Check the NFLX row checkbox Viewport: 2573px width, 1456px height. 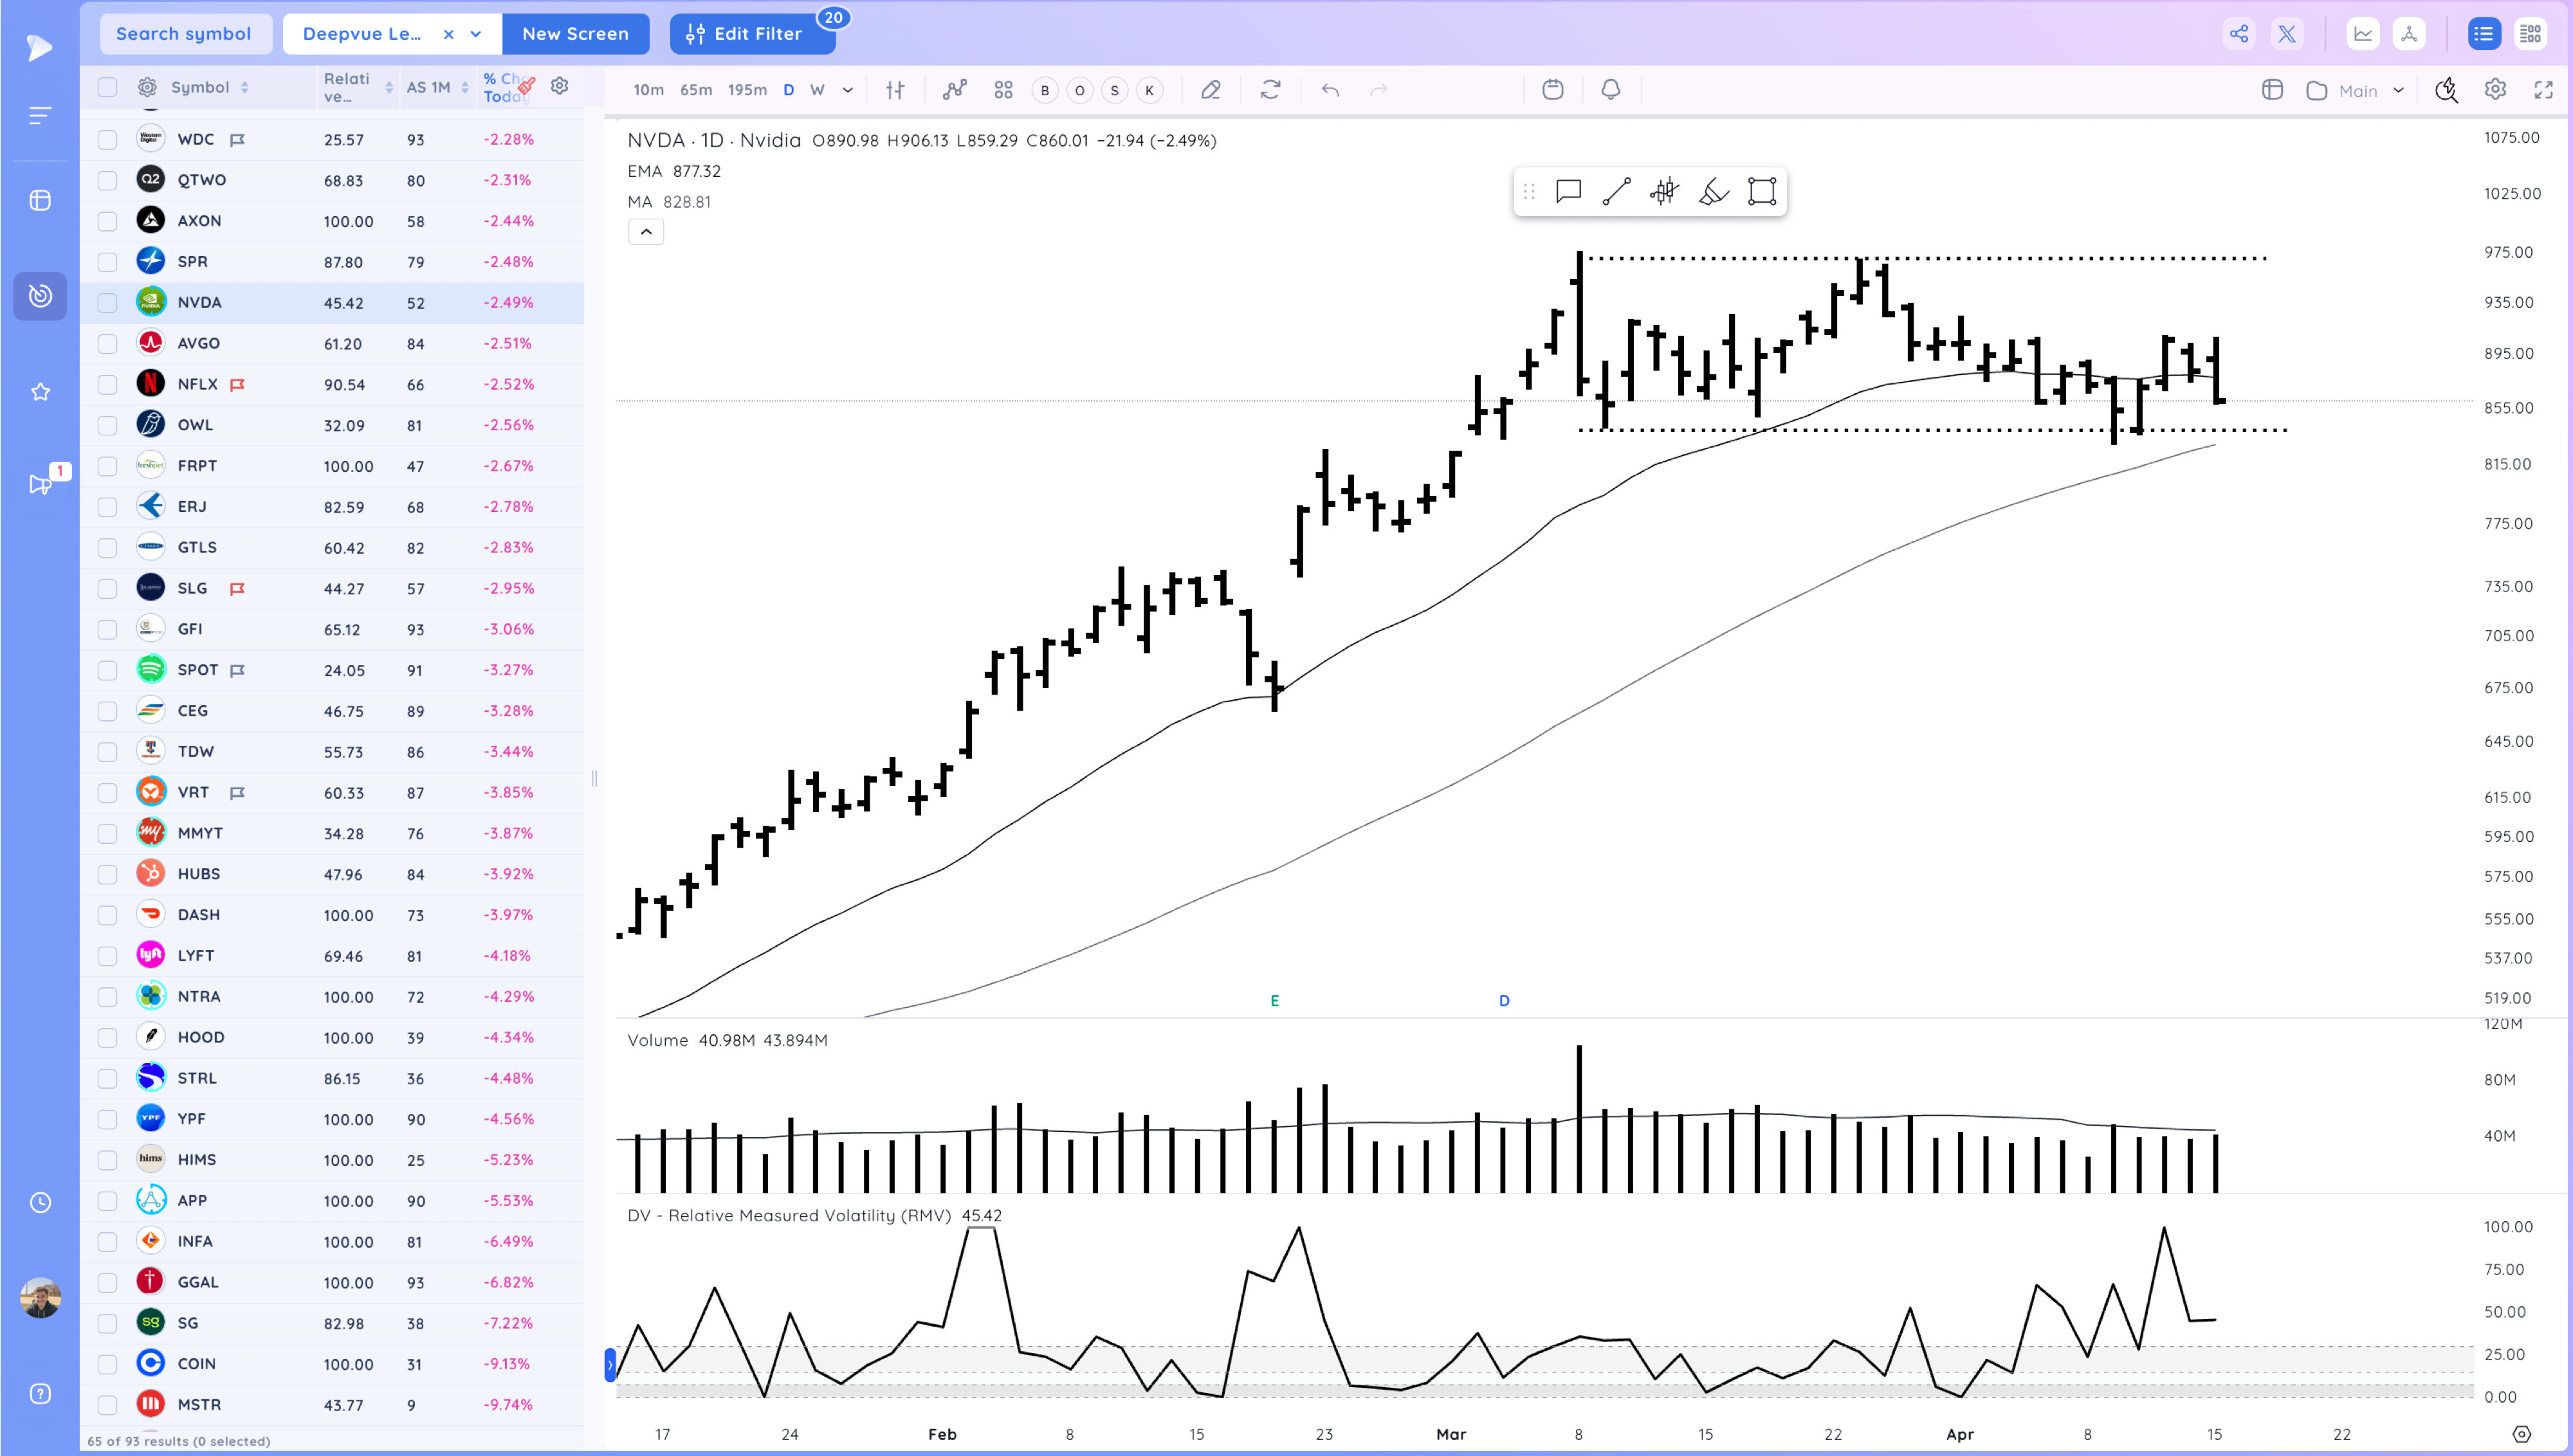pyautogui.click(x=107, y=385)
